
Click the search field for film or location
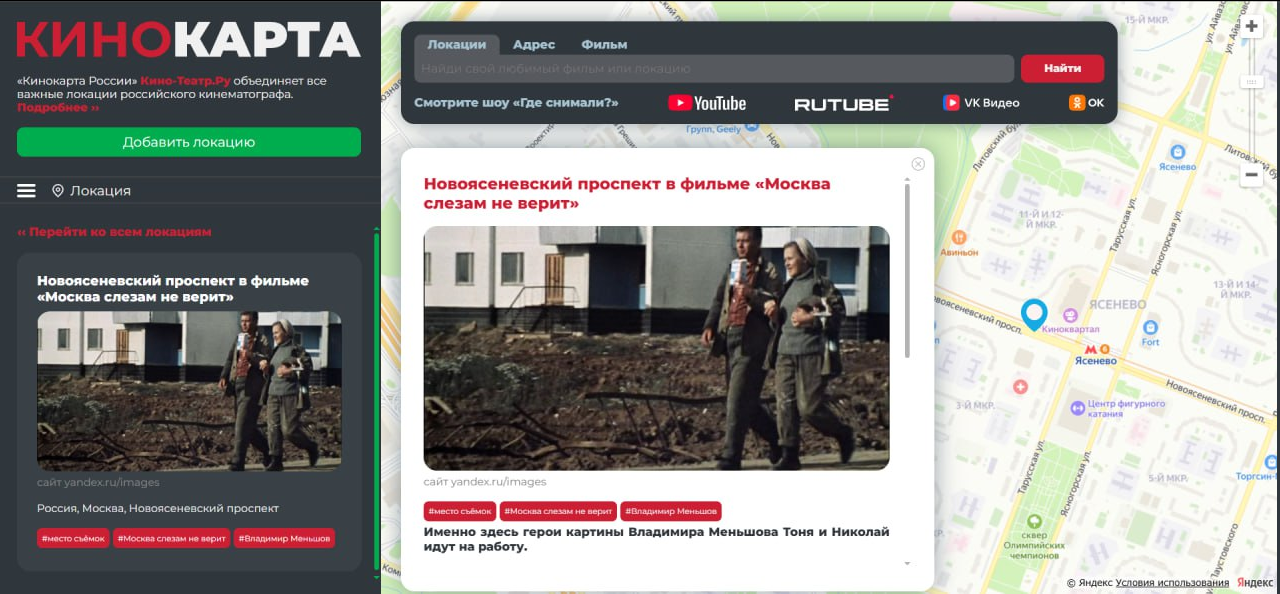pyautogui.click(x=714, y=68)
